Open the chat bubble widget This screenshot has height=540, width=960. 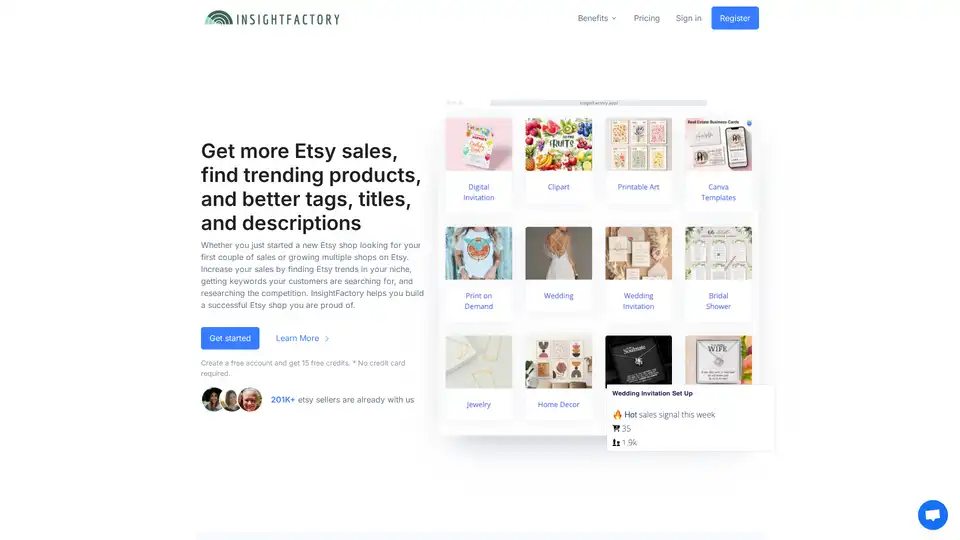click(x=932, y=514)
